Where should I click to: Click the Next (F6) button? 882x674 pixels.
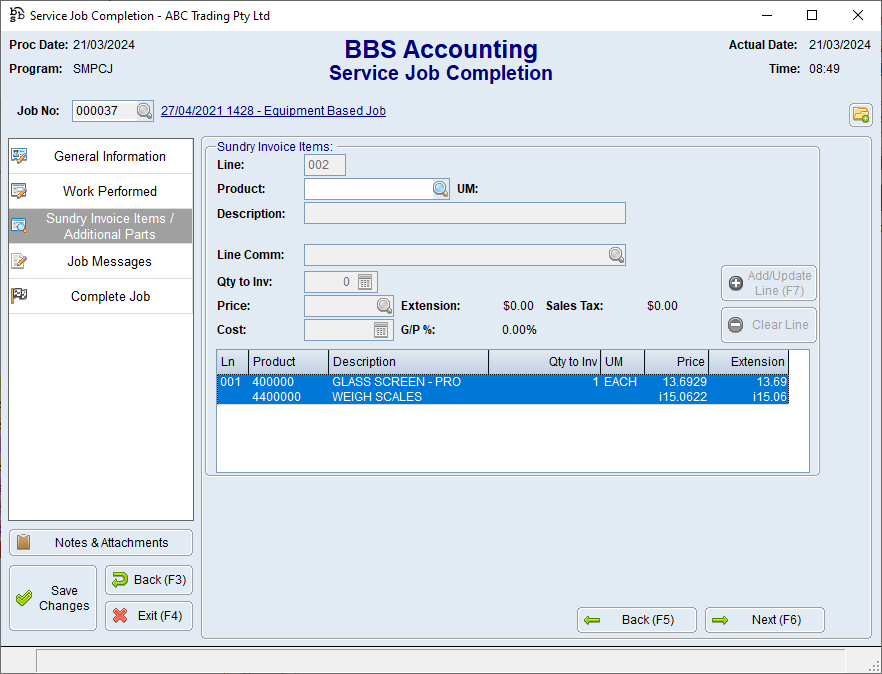[x=765, y=620]
